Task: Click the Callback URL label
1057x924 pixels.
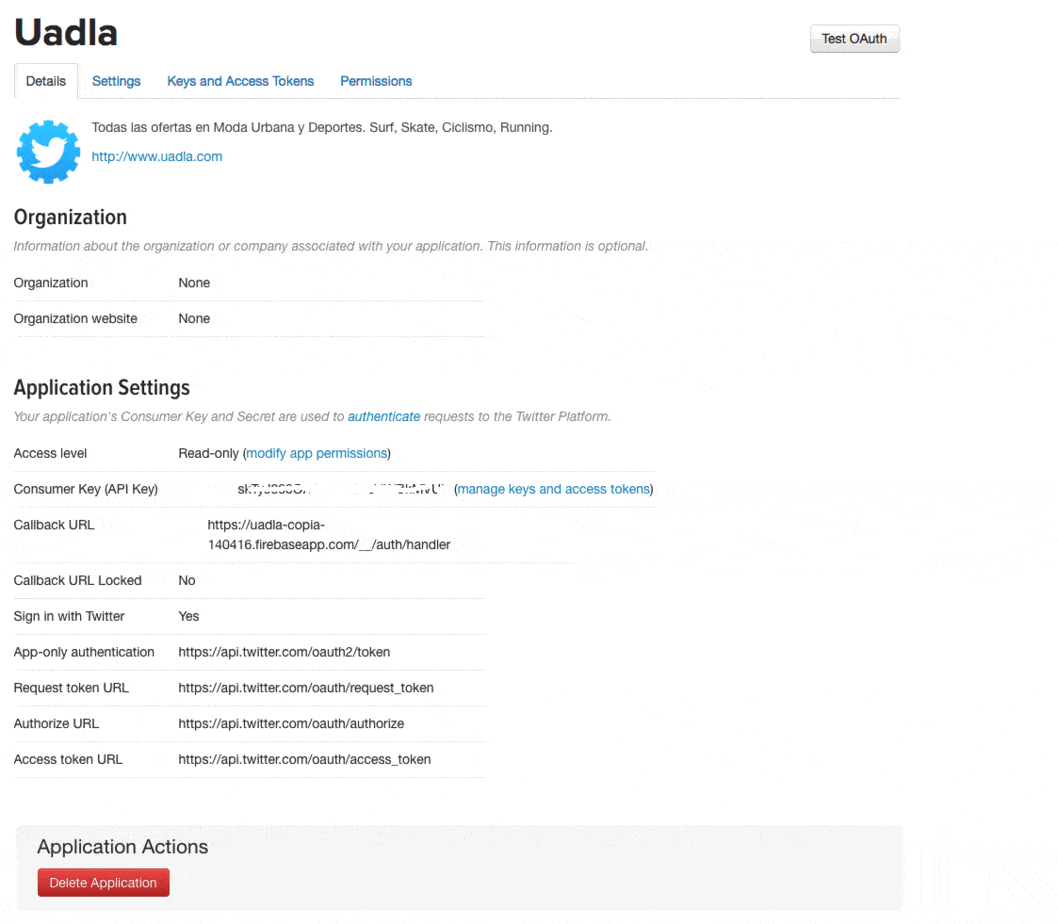Action: coord(54,524)
